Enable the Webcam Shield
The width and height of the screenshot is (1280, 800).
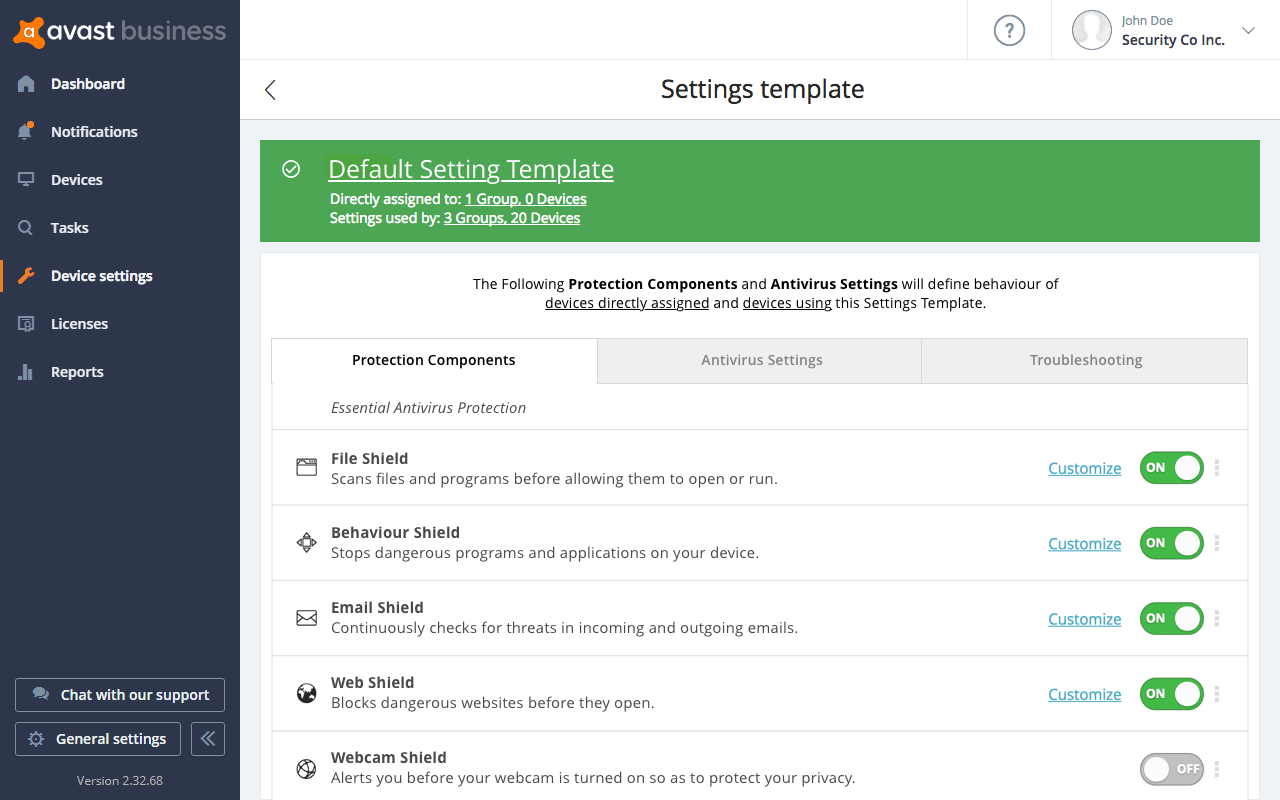1171,769
